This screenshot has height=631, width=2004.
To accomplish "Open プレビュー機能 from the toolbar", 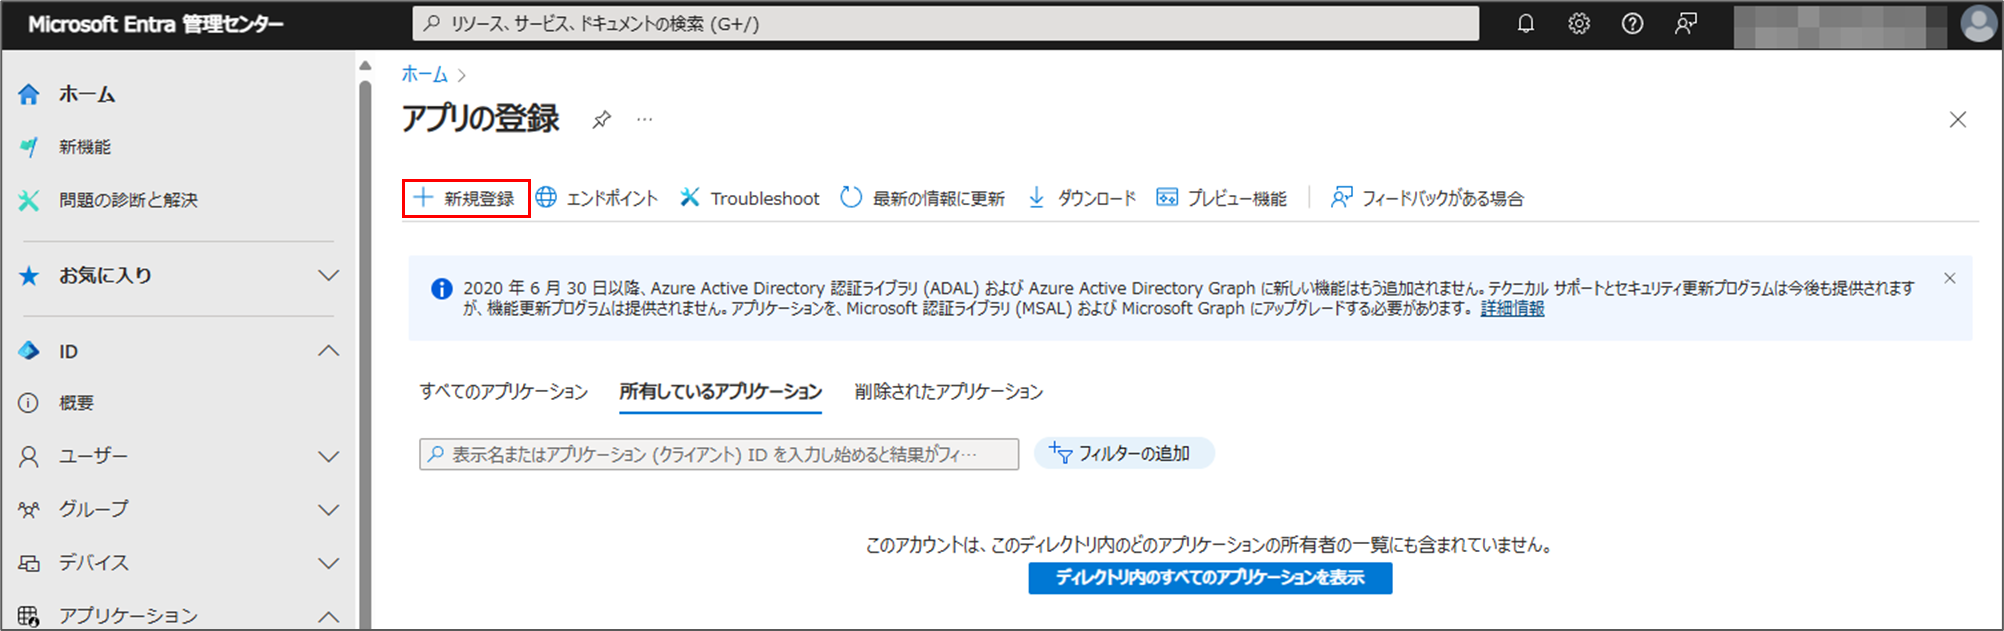I will (x=1222, y=198).
